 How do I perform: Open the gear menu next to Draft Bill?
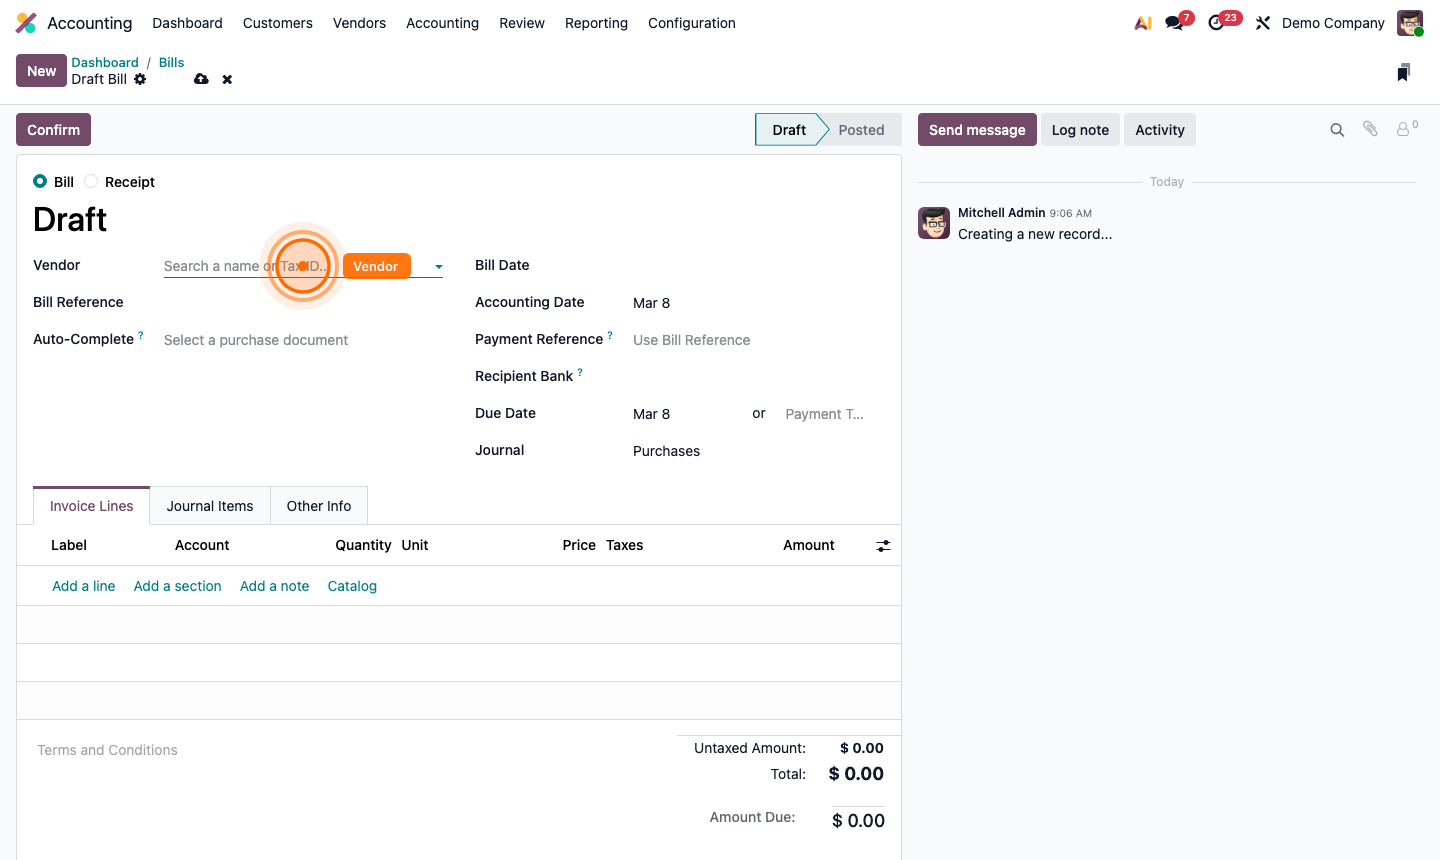pyautogui.click(x=140, y=79)
